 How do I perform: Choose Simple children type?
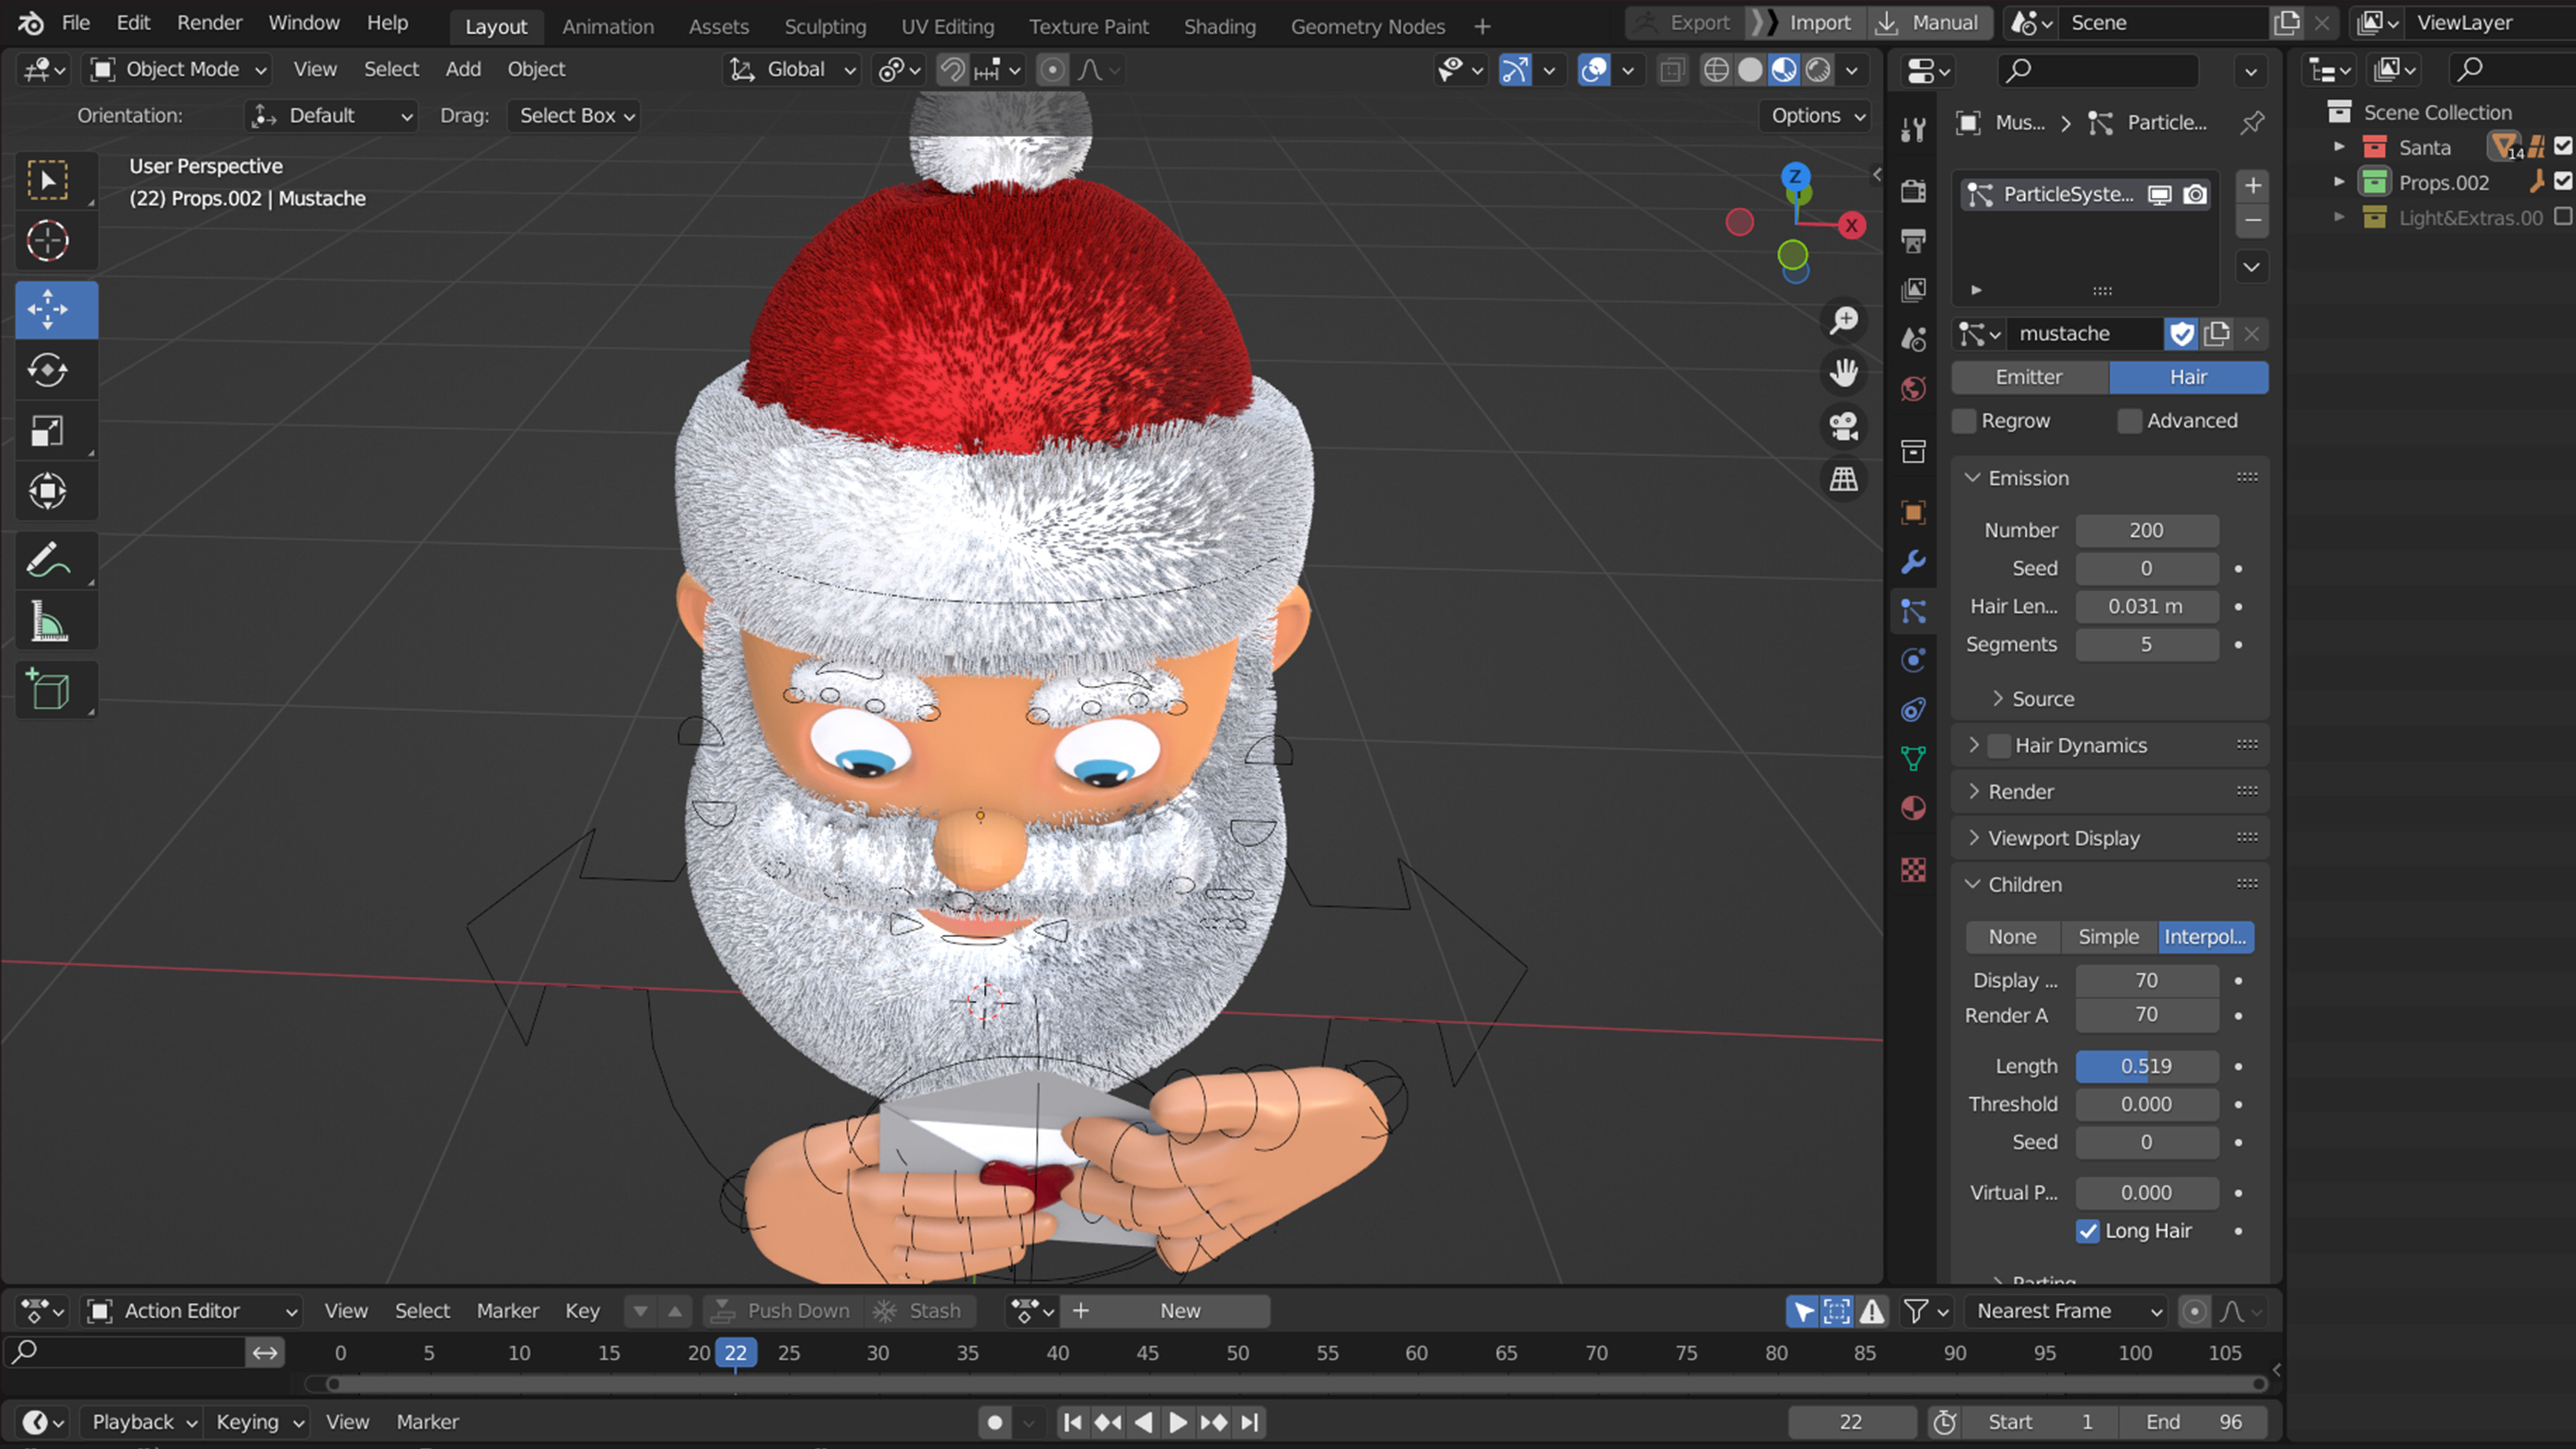click(2108, 937)
